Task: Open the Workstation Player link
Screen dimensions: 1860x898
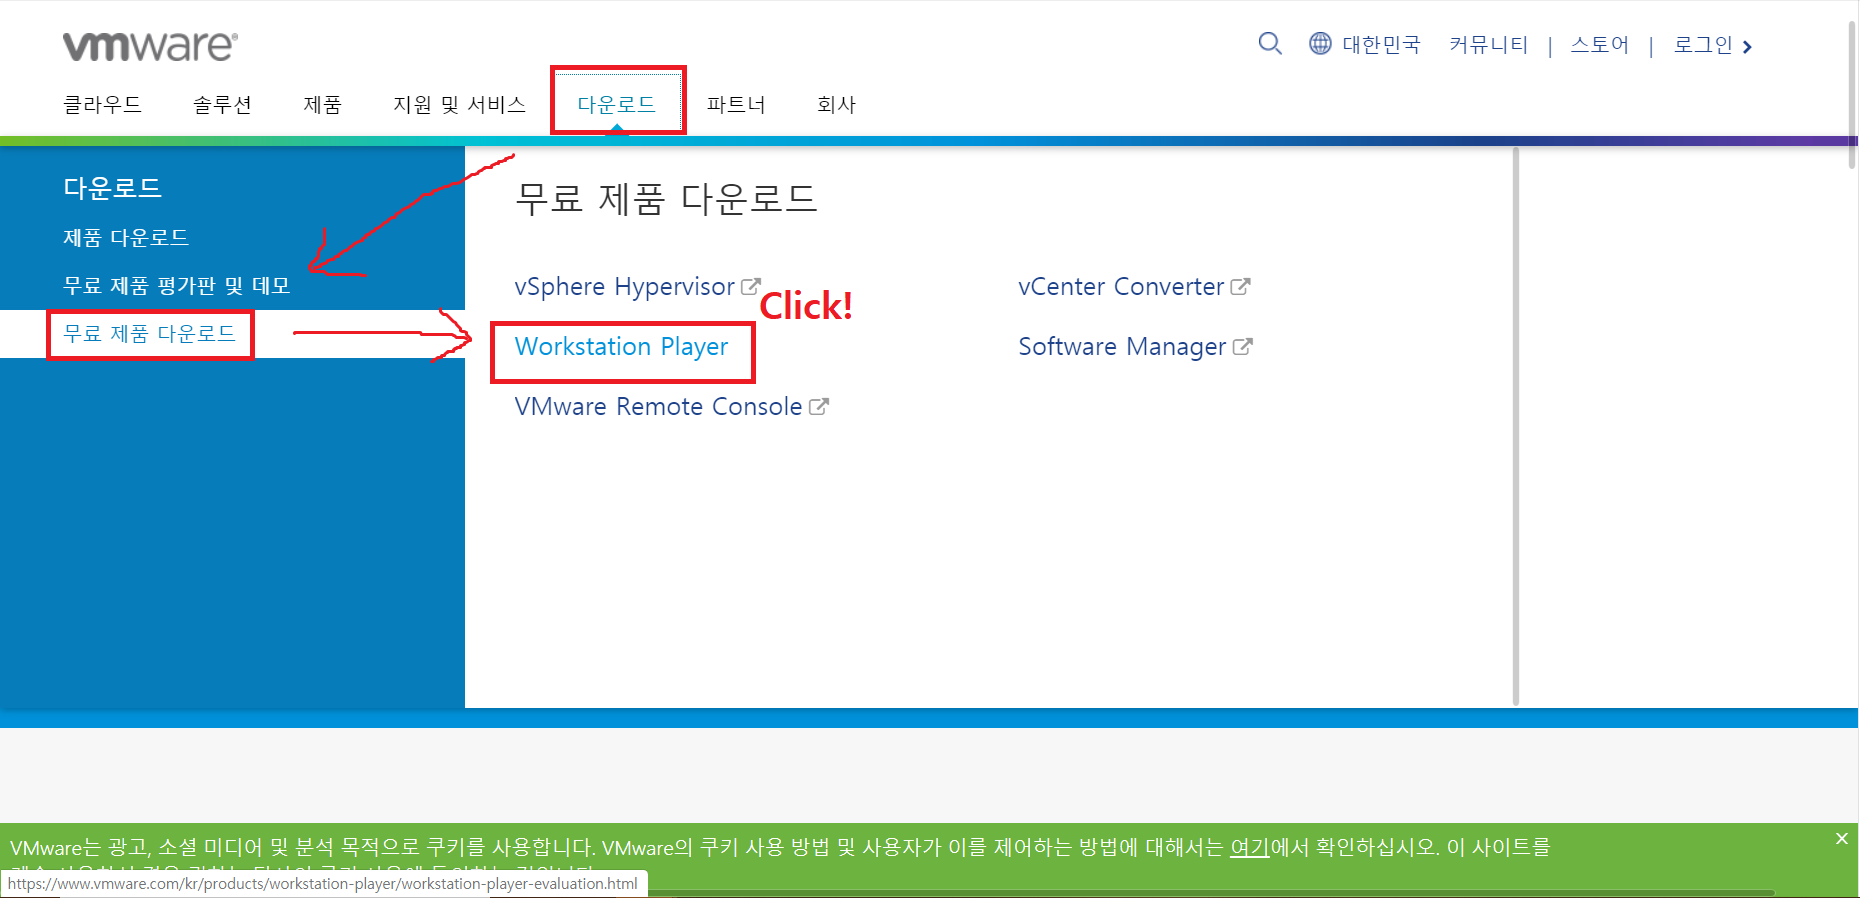Action: click(621, 347)
